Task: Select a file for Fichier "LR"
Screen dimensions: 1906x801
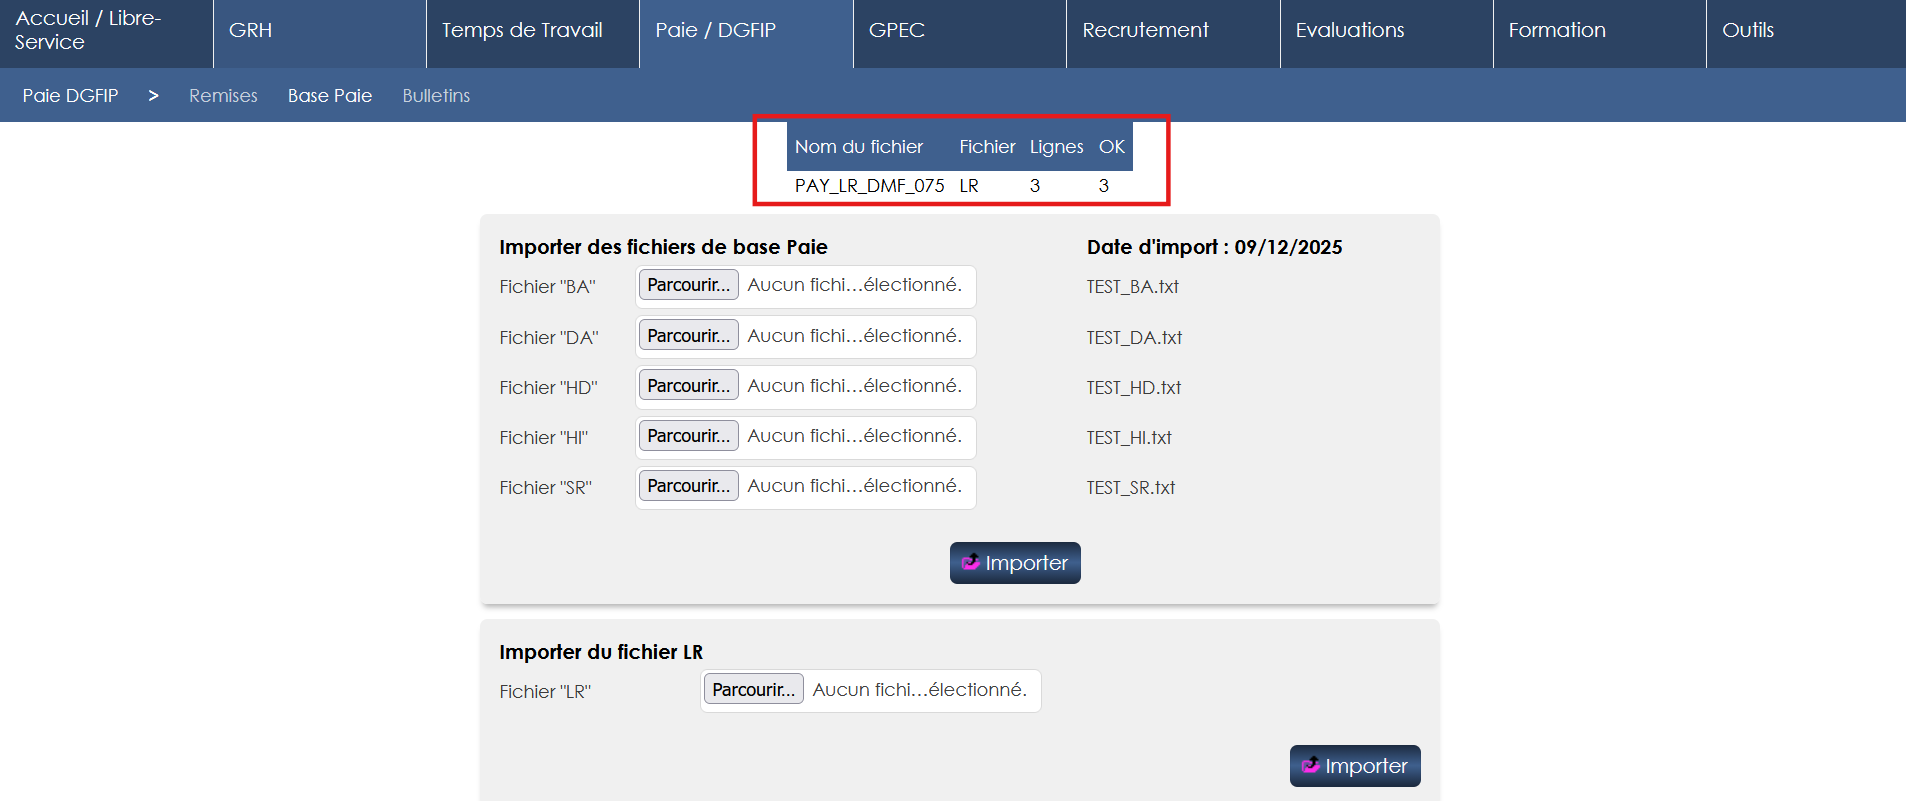Action: click(x=753, y=690)
